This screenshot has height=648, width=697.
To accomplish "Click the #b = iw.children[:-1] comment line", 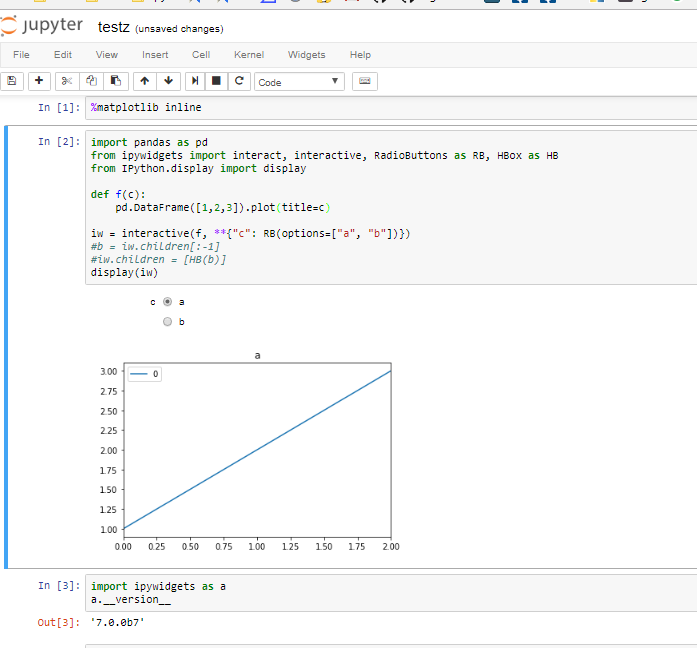I will coord(155,246).
